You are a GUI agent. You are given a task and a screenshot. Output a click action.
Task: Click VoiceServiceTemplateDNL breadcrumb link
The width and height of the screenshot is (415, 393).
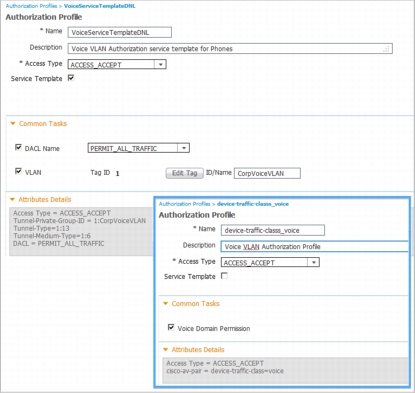point(99,6)
